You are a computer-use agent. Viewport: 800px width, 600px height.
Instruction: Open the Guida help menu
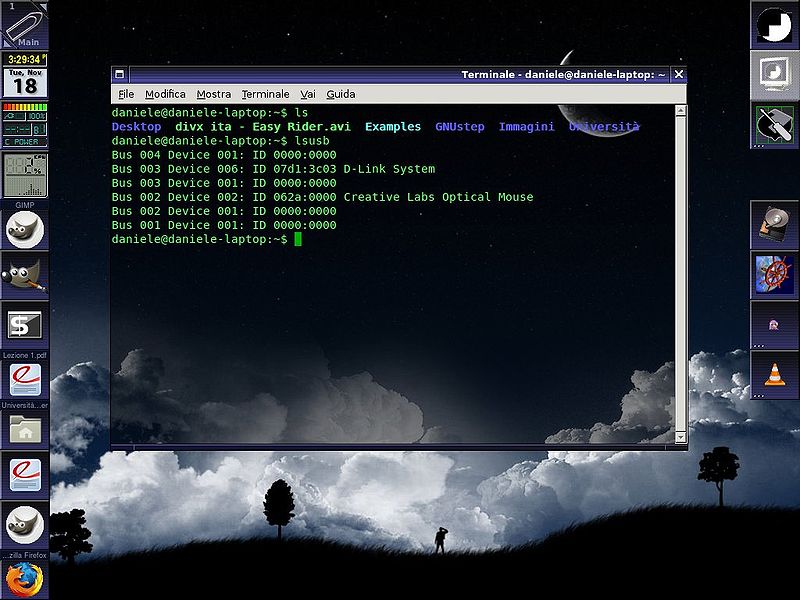point(340,94)
